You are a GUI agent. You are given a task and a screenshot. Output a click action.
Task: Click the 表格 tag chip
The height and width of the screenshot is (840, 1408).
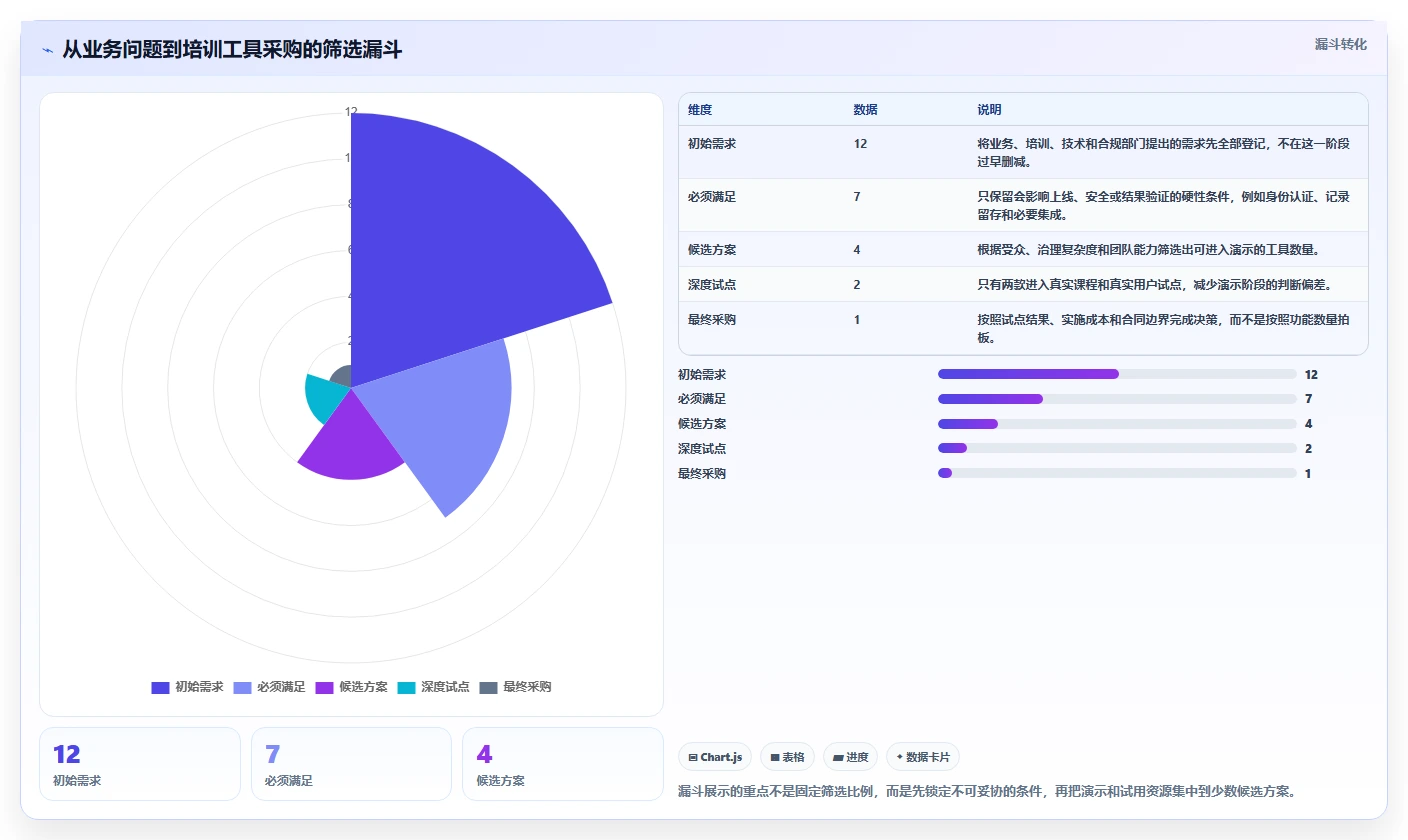tap(787, 757)
